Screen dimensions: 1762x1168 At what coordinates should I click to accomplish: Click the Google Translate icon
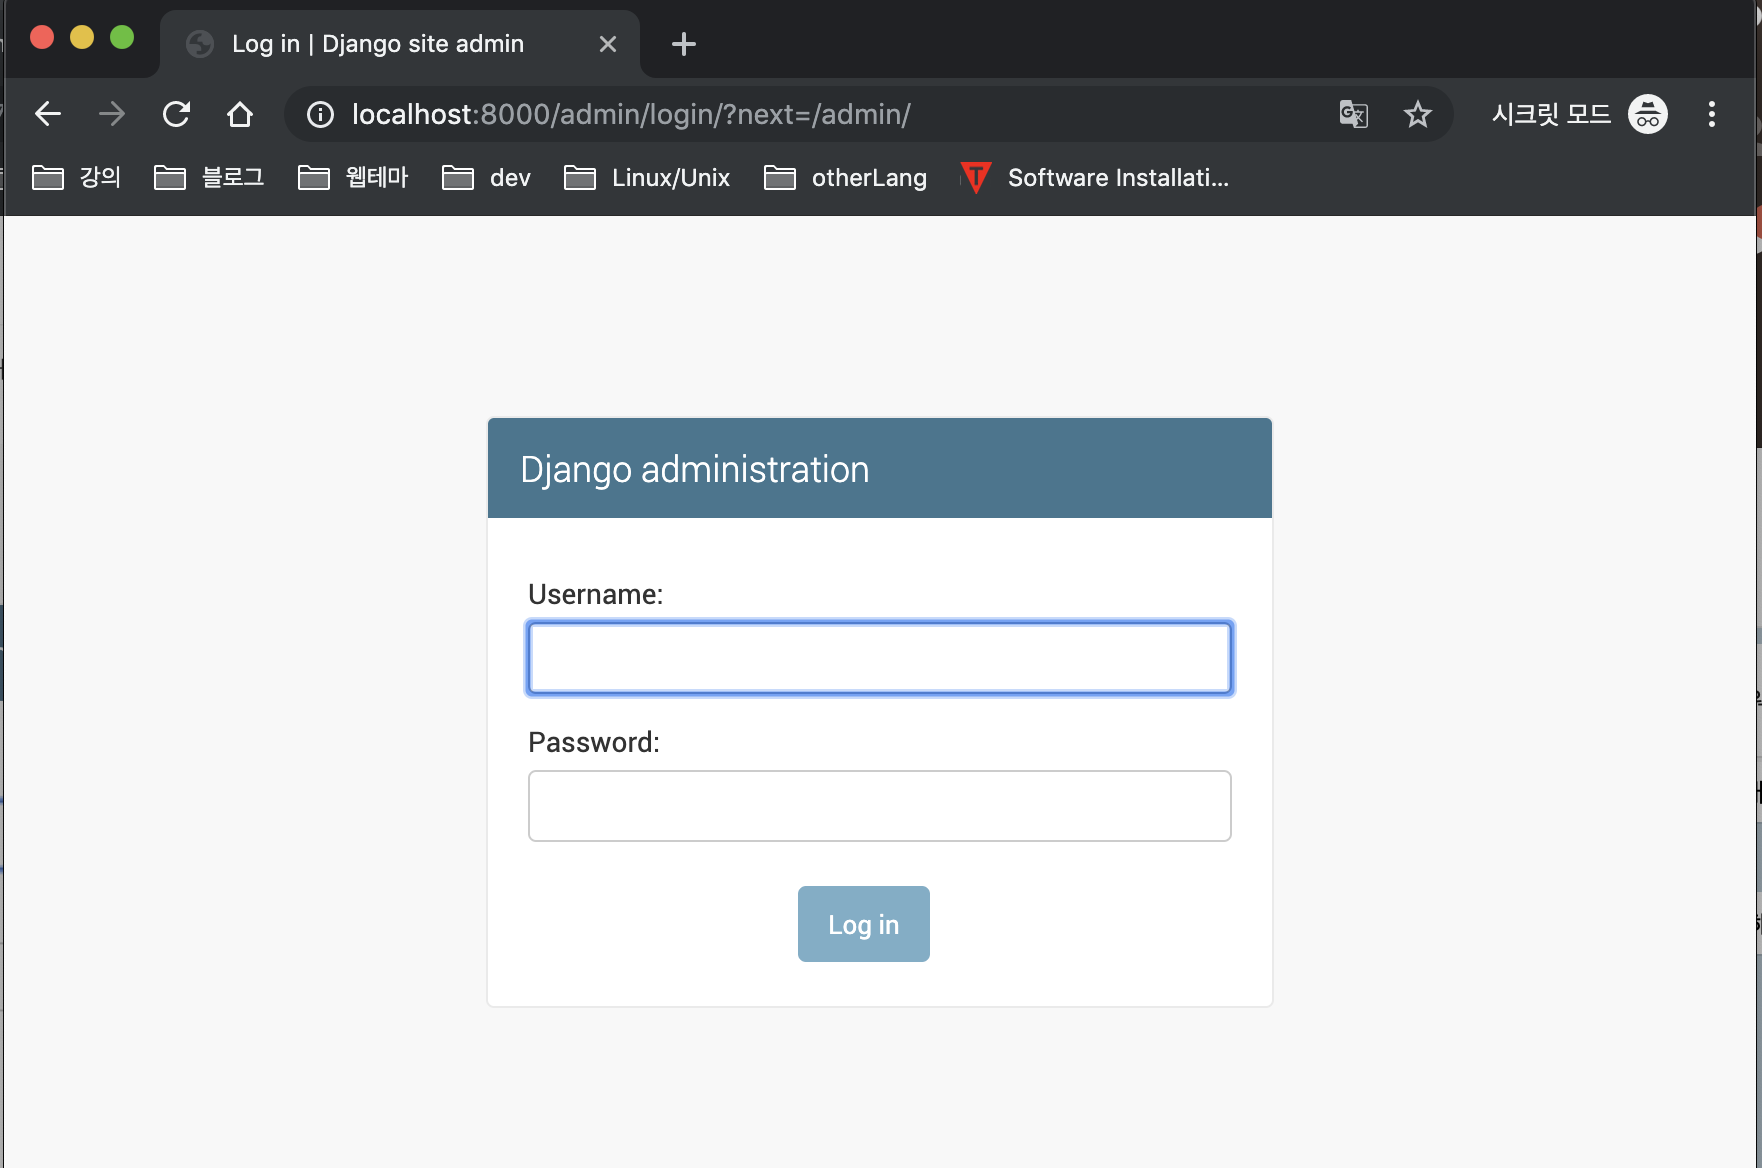point(1354,114)
